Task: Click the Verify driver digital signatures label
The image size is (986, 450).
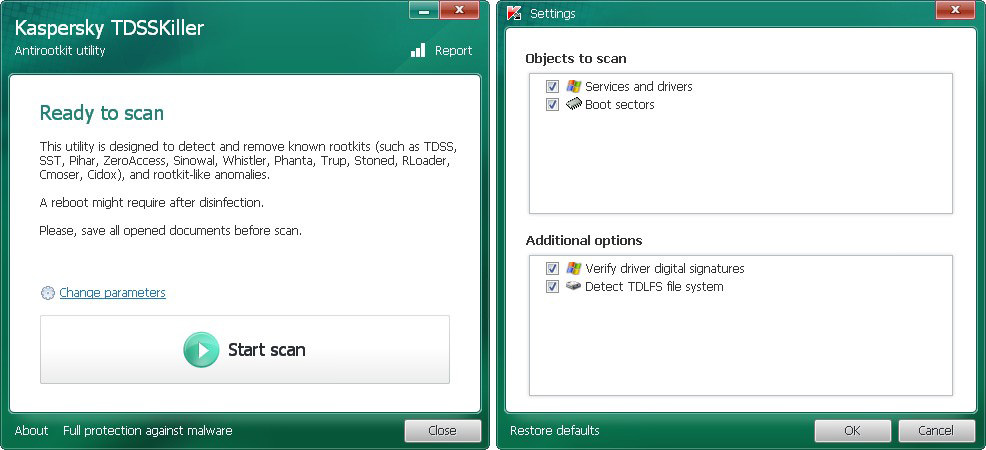Action: [x=665, y=269]
